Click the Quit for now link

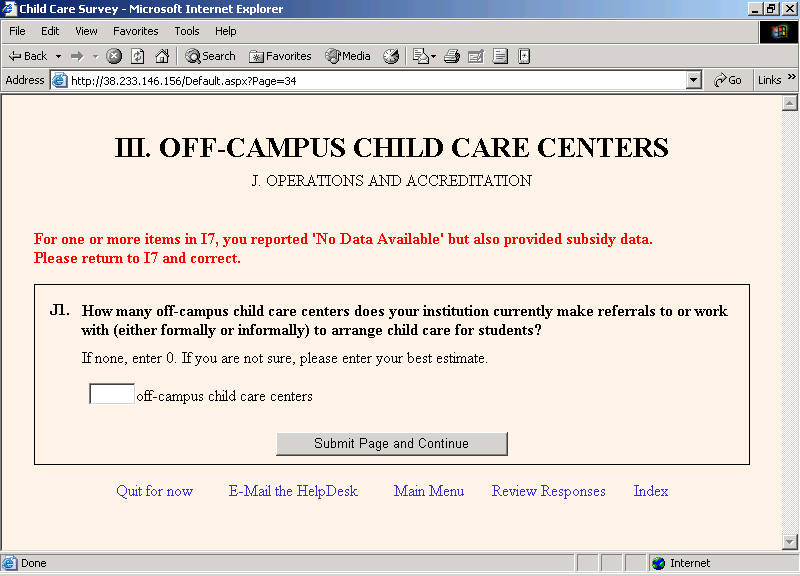(155, 491)
